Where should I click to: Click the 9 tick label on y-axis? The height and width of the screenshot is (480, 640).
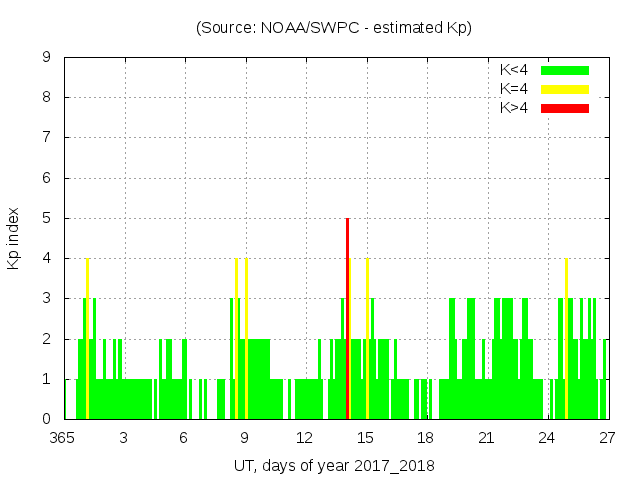[47, 57]
